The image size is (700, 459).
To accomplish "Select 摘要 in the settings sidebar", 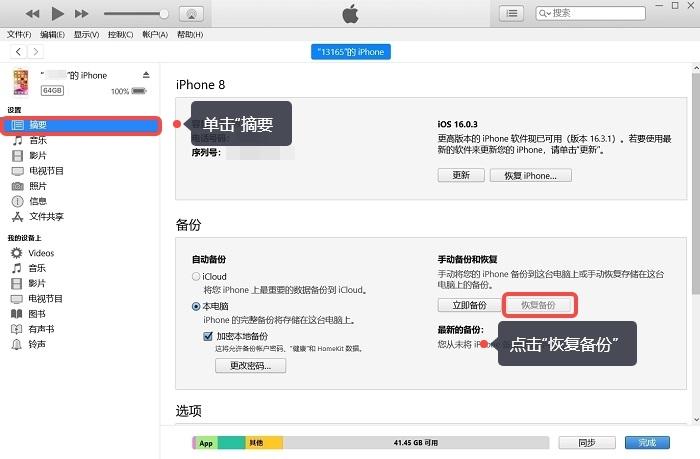I will 80,125.
